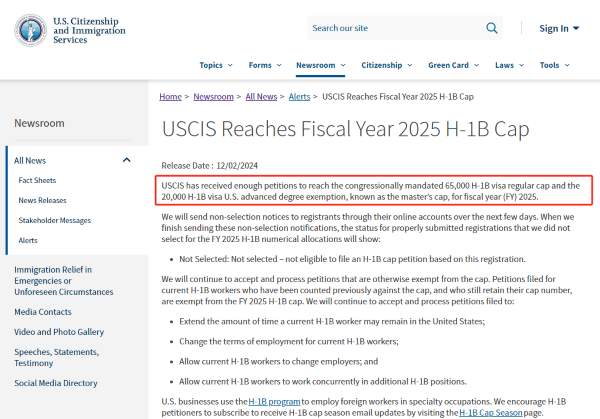Select News Releases in sidebar

click(x=42, y=200)
